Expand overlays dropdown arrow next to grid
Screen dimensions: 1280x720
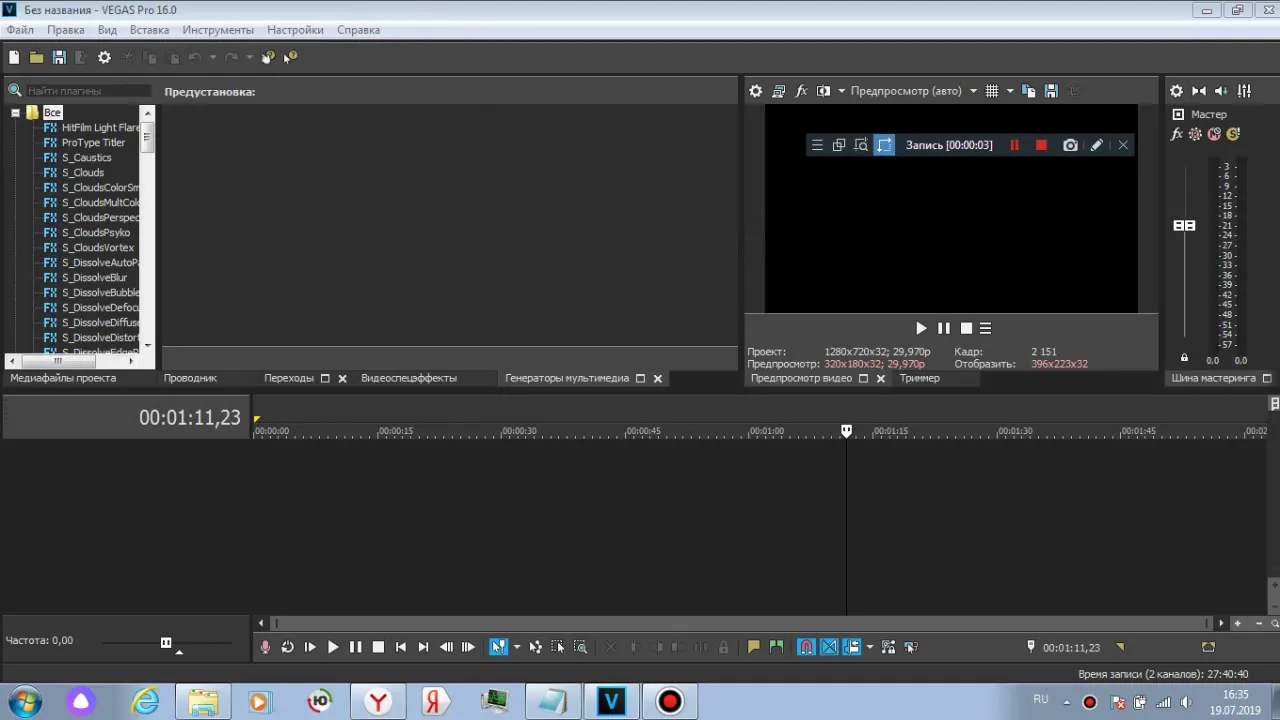tap(1010, 91)
